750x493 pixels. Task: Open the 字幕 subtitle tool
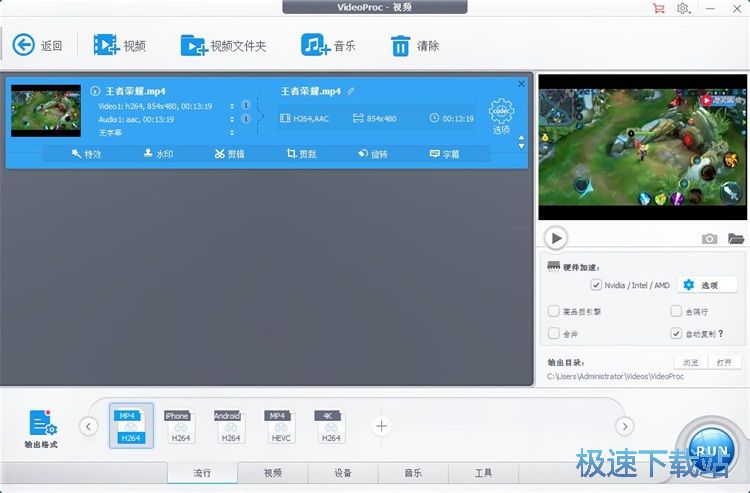pyautogui.click(x=444, y=154)
